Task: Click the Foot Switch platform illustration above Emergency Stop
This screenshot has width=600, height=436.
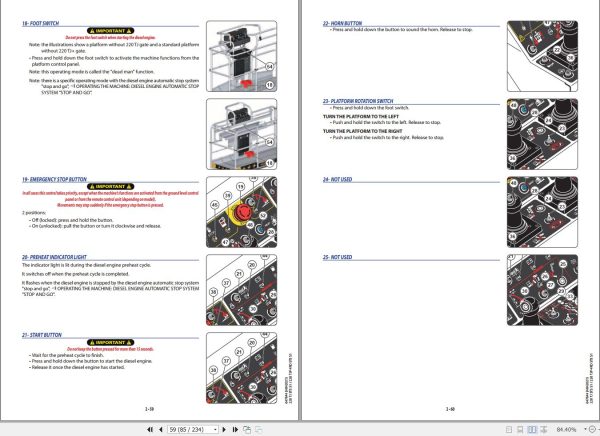Action: [241, 134]
